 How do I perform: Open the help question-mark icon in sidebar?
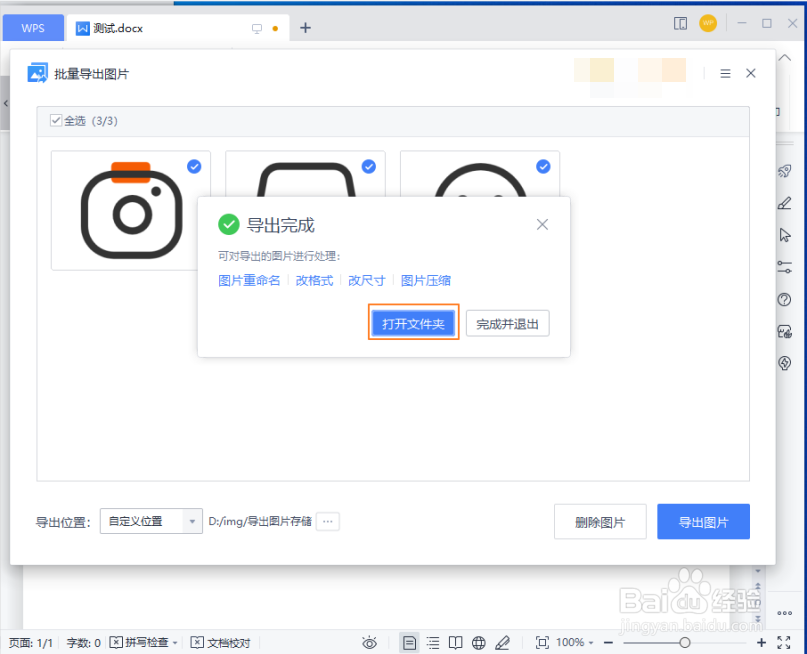pyautogui.click(x=784, y=299)
